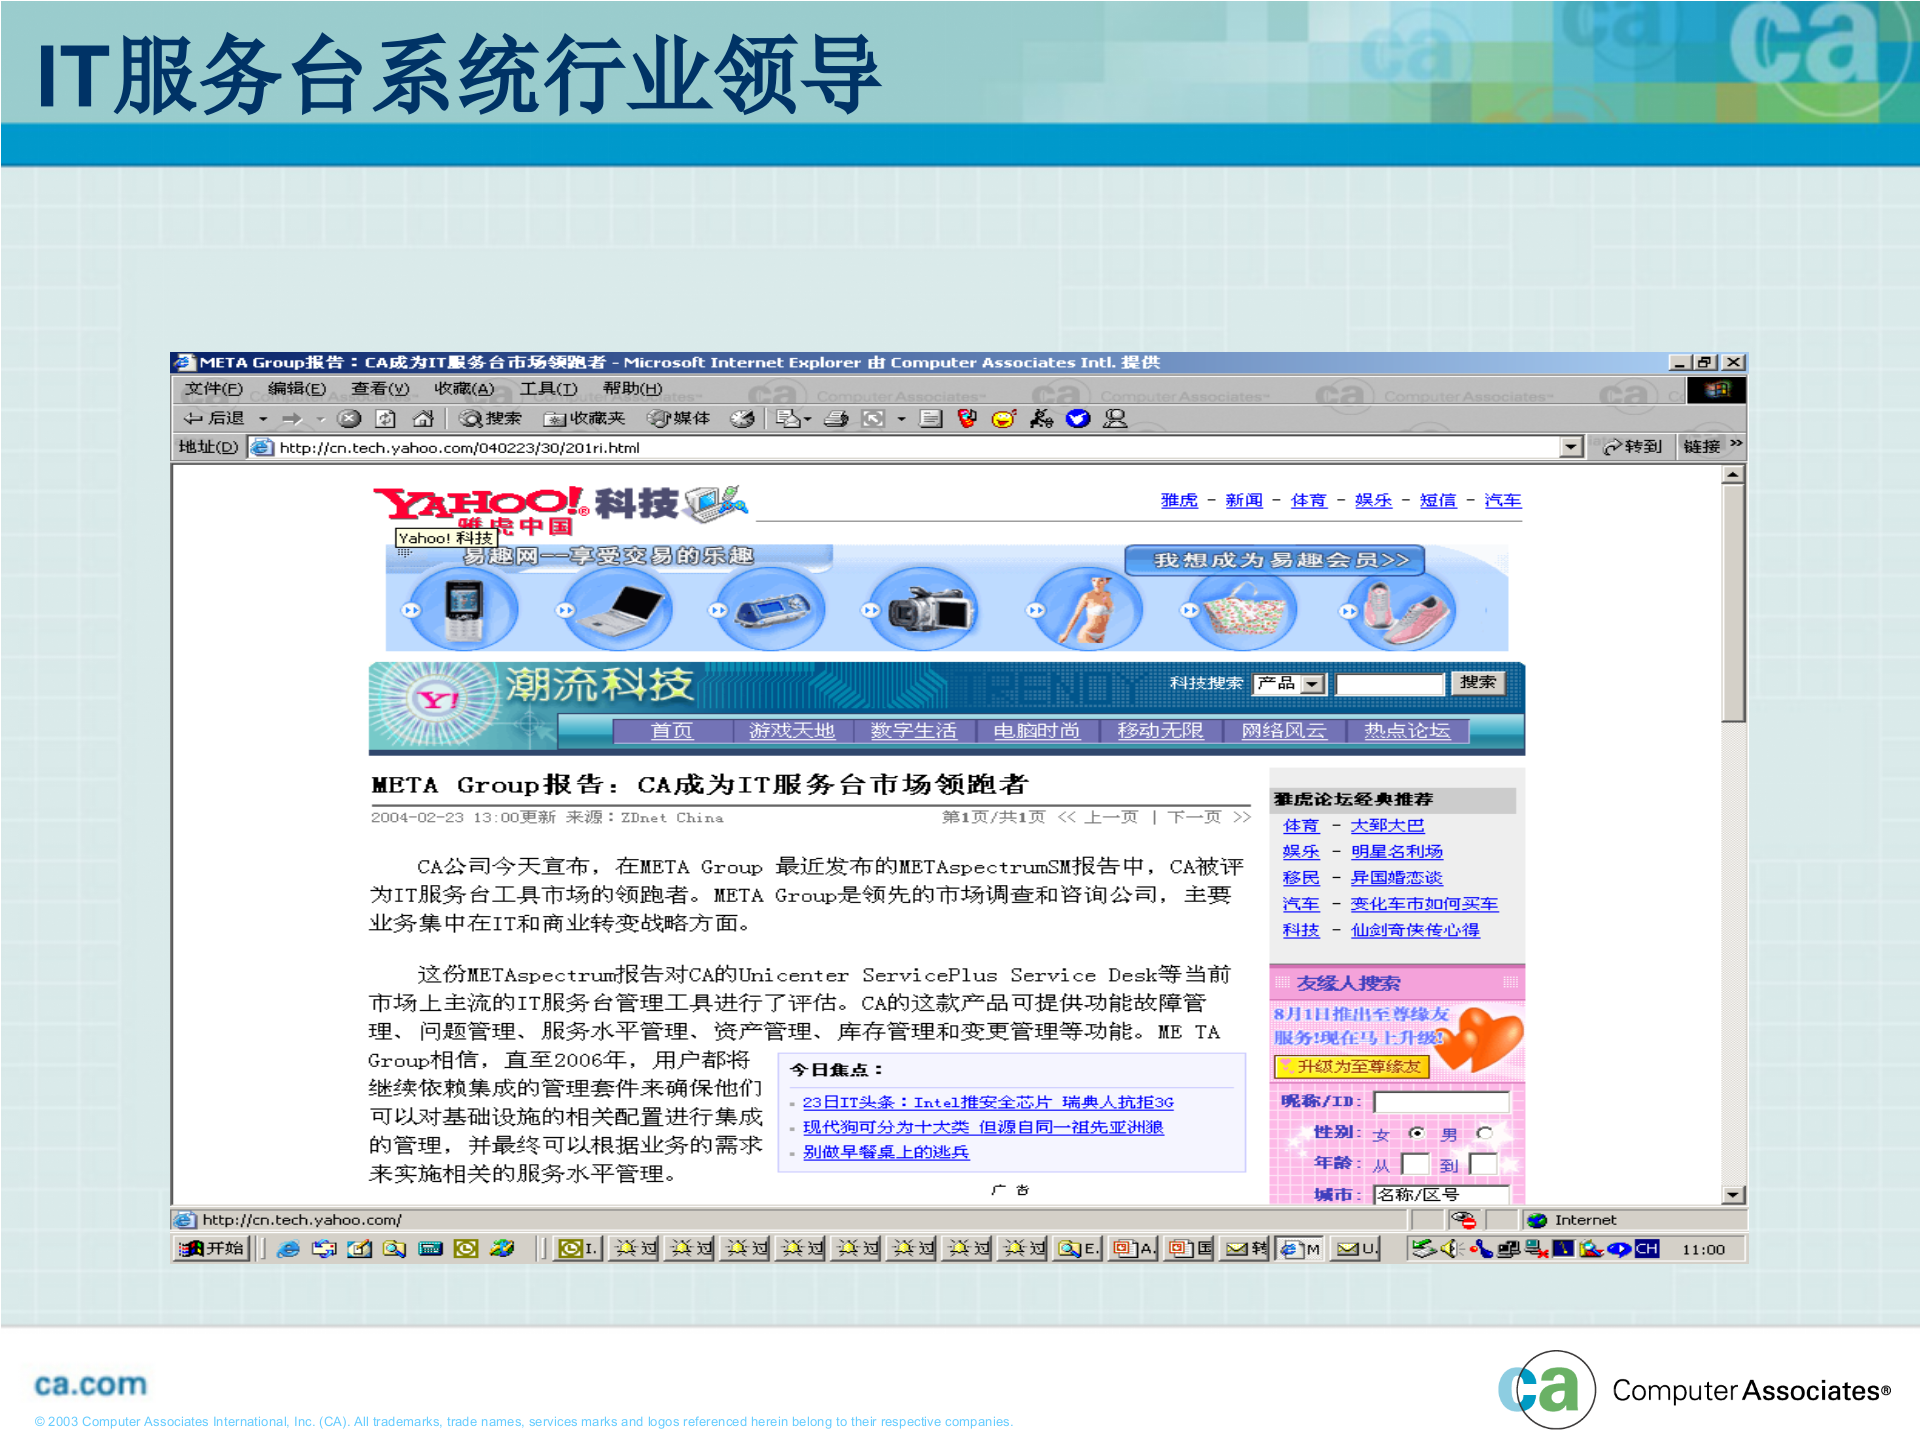Switch to the 游戏天地 tab
This screenshot has width=1920, height=1440.
point(790,731)
